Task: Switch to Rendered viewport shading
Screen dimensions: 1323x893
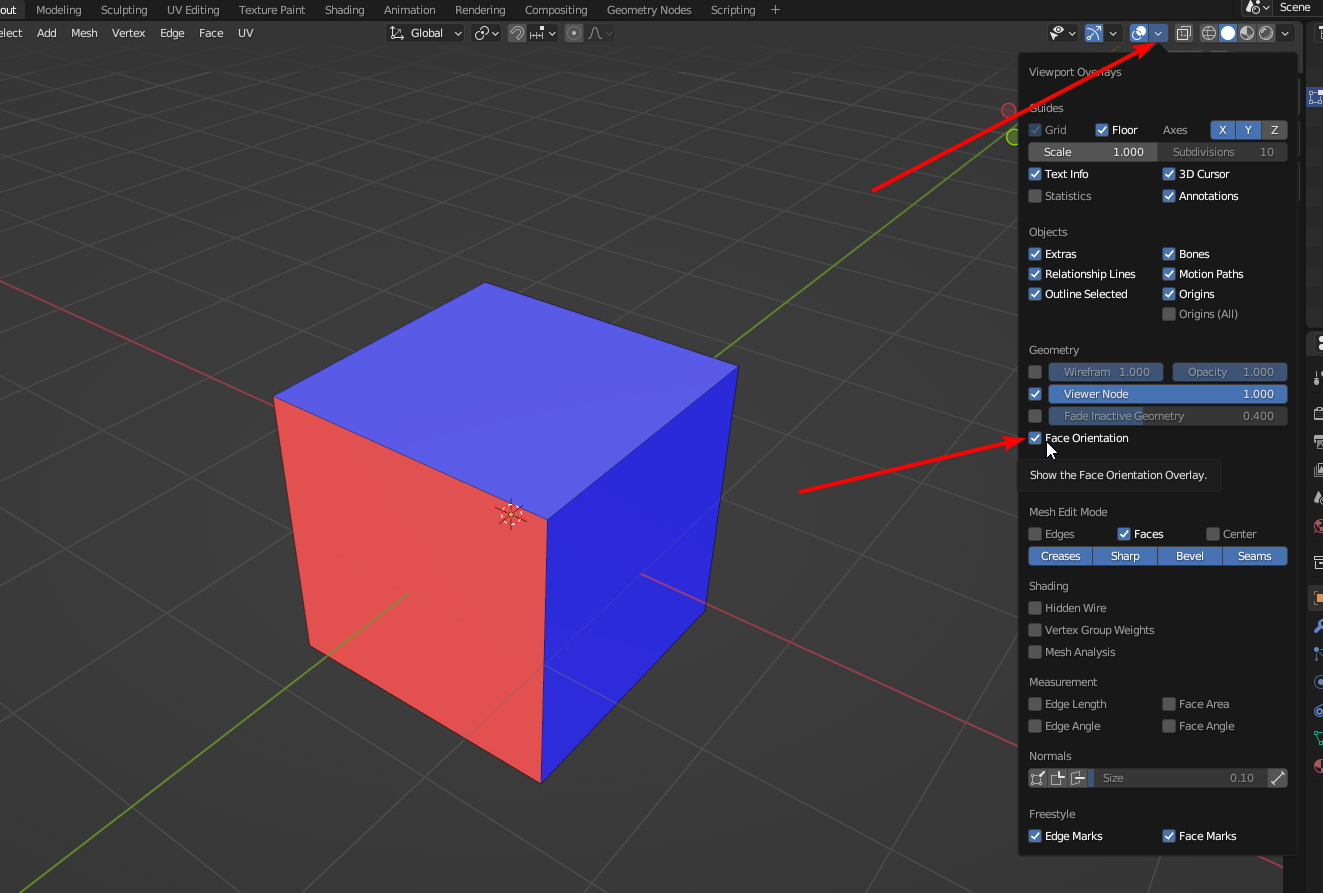Action: [1266, 33]
